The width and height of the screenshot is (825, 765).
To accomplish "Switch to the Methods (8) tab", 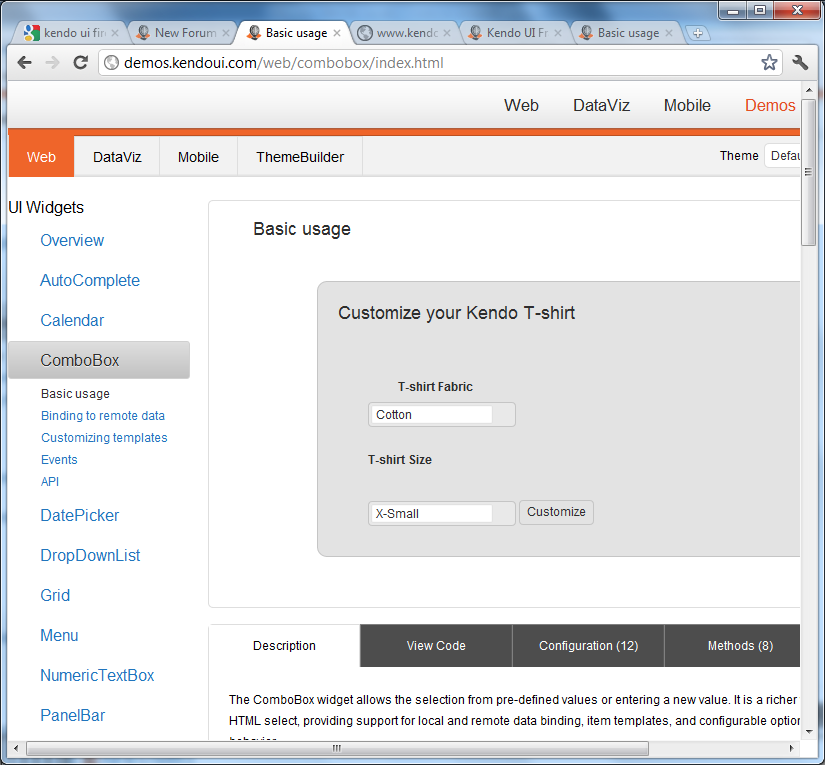I will 732,646.
